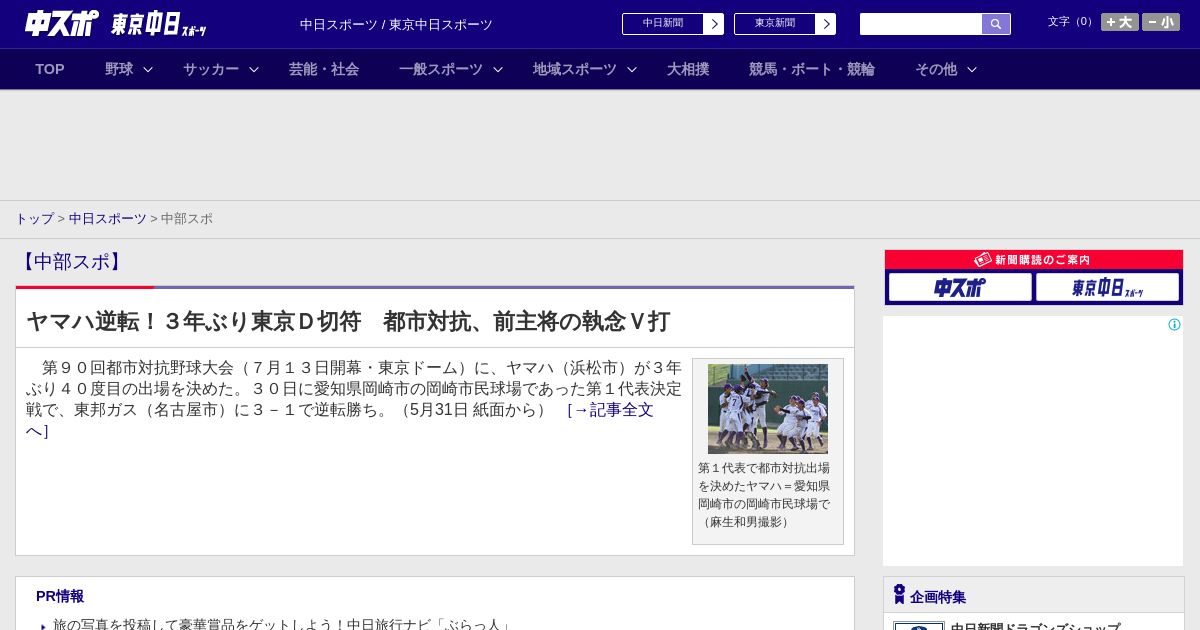This screenshot has width=1200, height=630.
Task: Click the 中スポ logo in header
Action: point(62,23)
